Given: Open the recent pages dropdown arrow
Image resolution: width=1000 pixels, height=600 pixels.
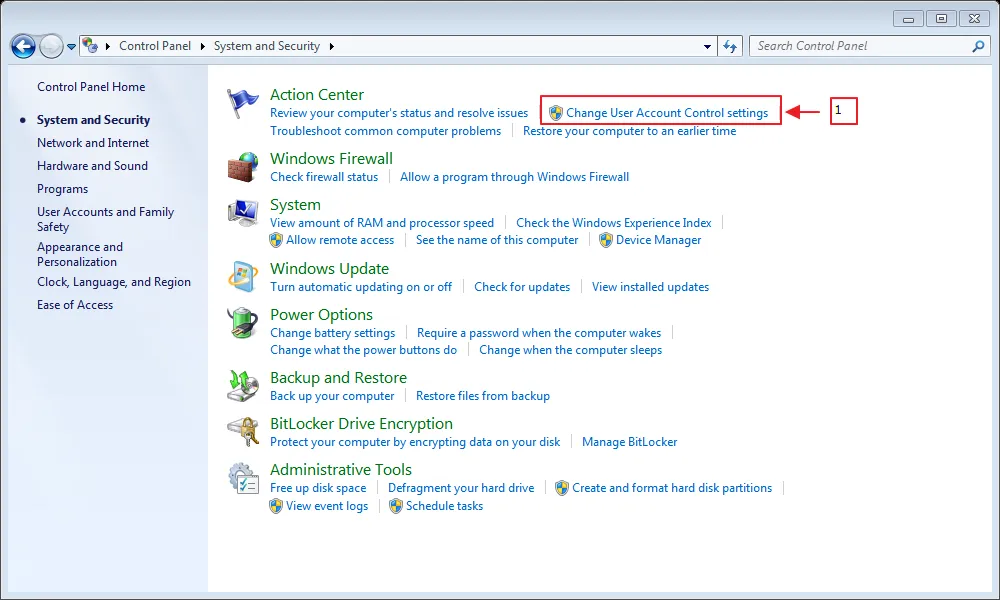Looking at the screenshot, I should tap(71, 47).
